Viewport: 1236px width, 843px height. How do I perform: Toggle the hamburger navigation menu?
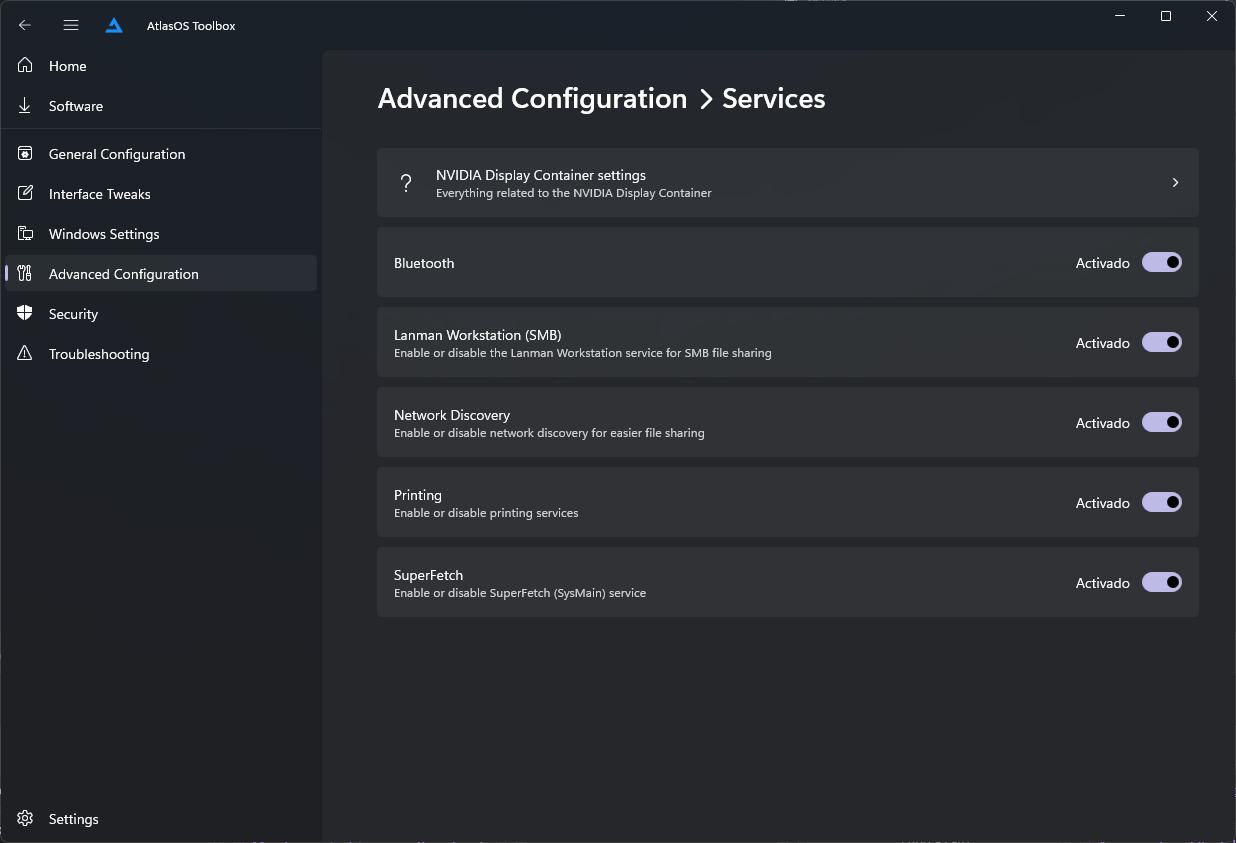(x=71, y=25)
